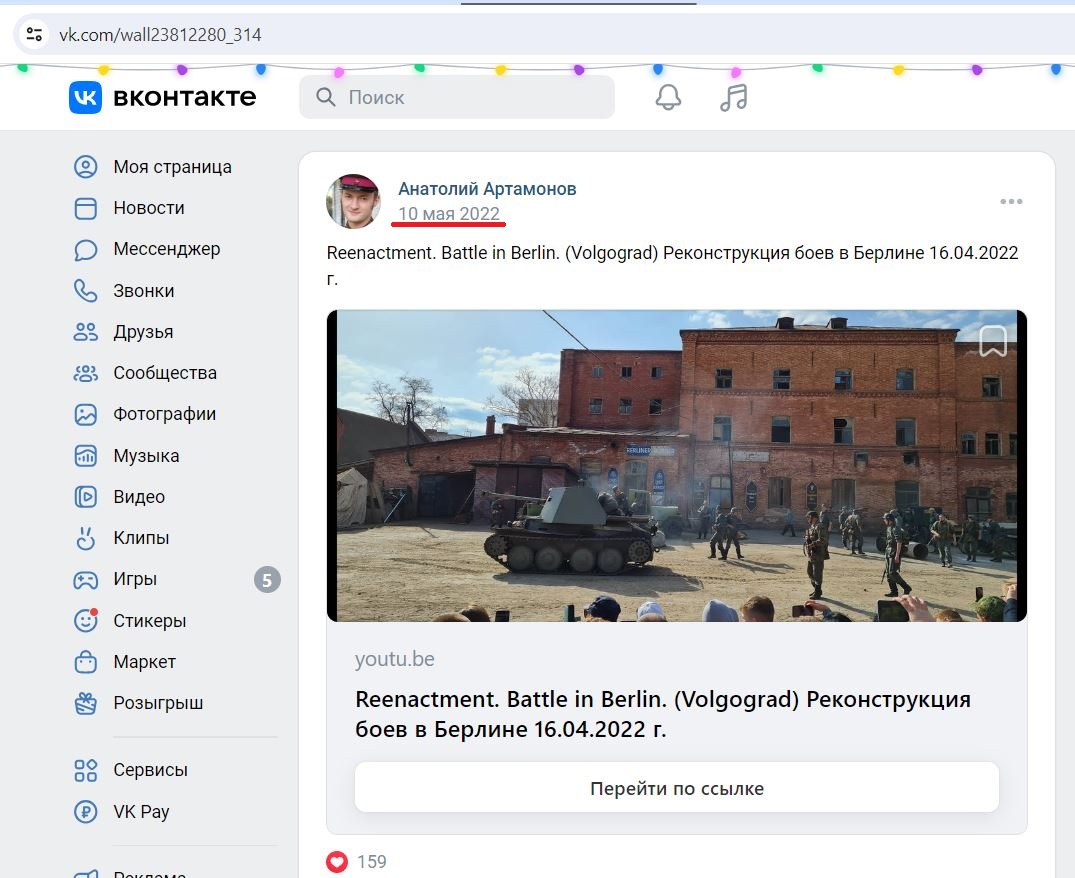Click the Сообщества group icon
The image size is (1075, 878).
86,374
